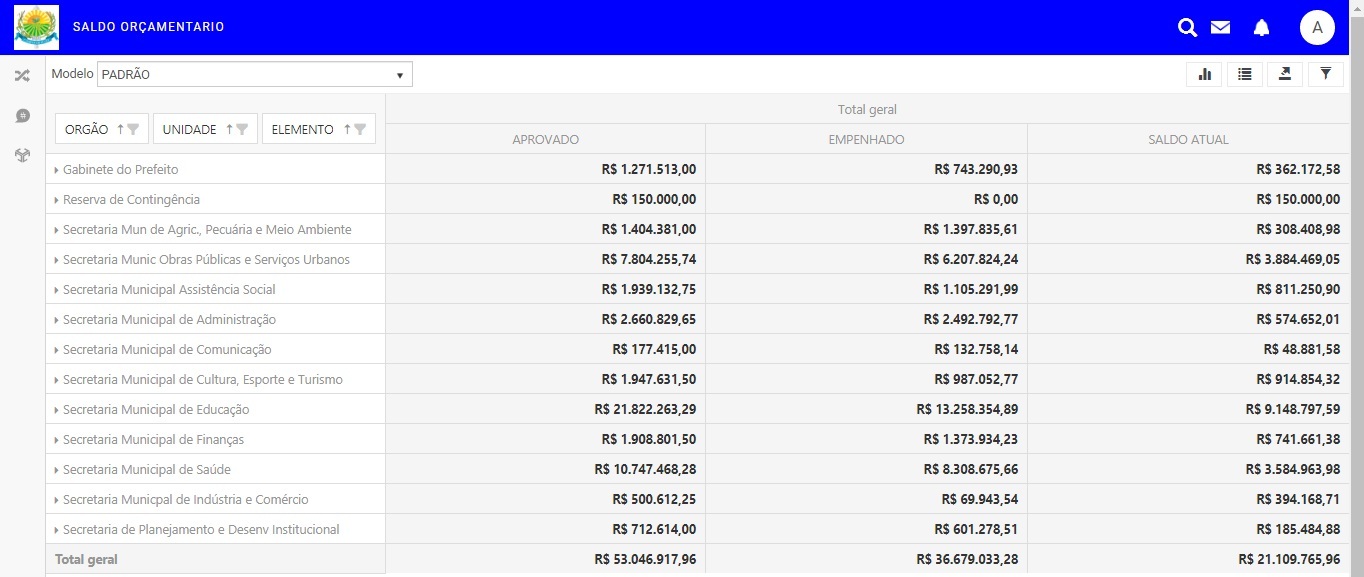1364x577 pixels.
Task: Expand Secretaria Municipal de Educação row
Action: coord(57,410)
